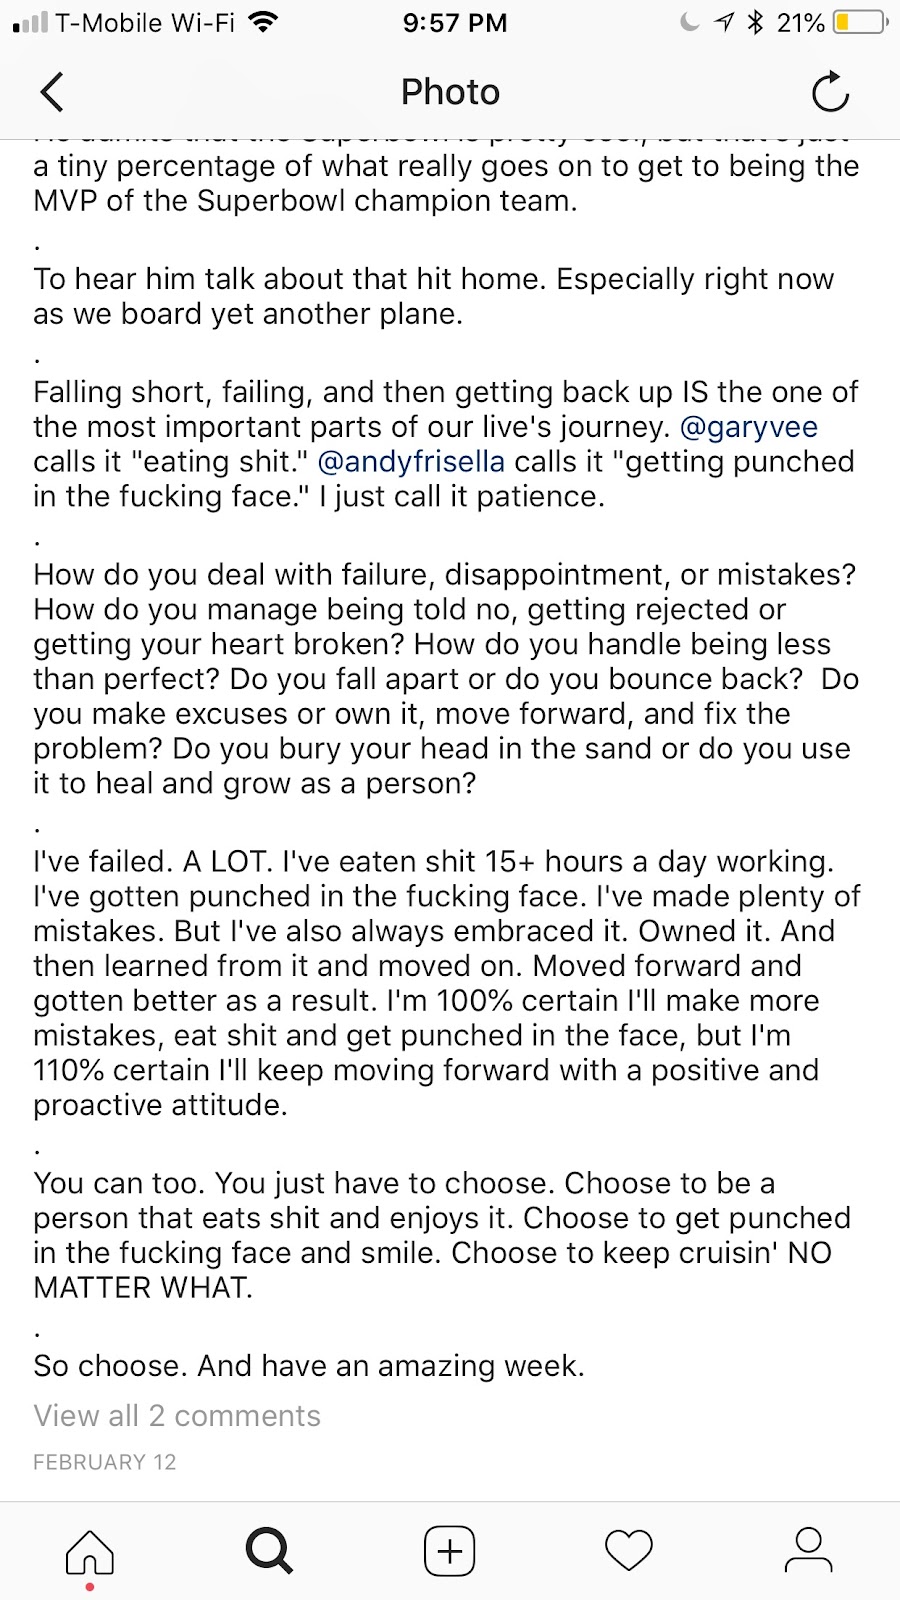Open the @garyvee mention
Screen dimensions: 900x1600
pos(748,427)
